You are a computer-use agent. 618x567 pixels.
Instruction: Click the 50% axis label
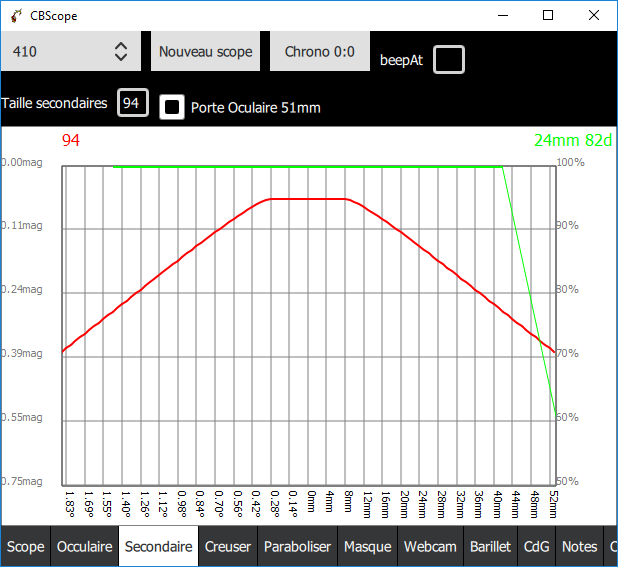pos(567,481)
